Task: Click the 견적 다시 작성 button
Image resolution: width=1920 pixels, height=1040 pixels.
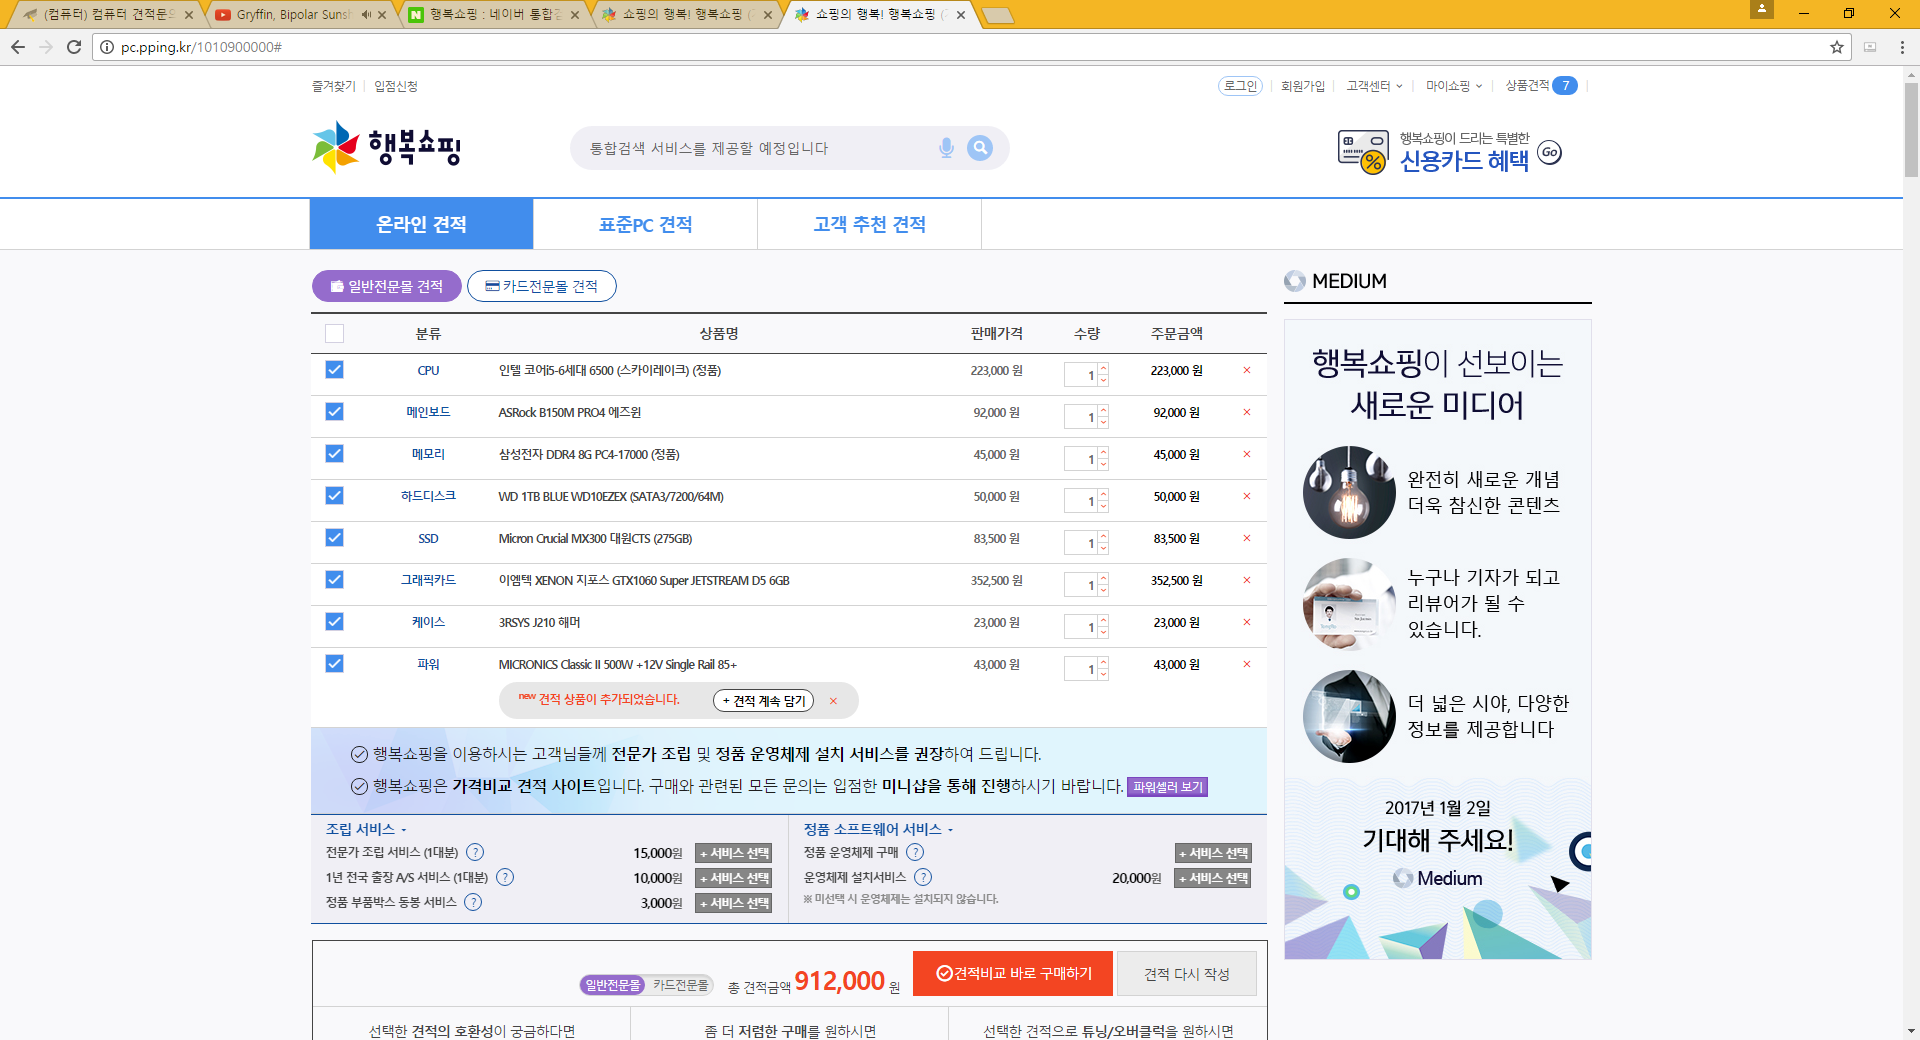Action: click(x=1186, y=974)
